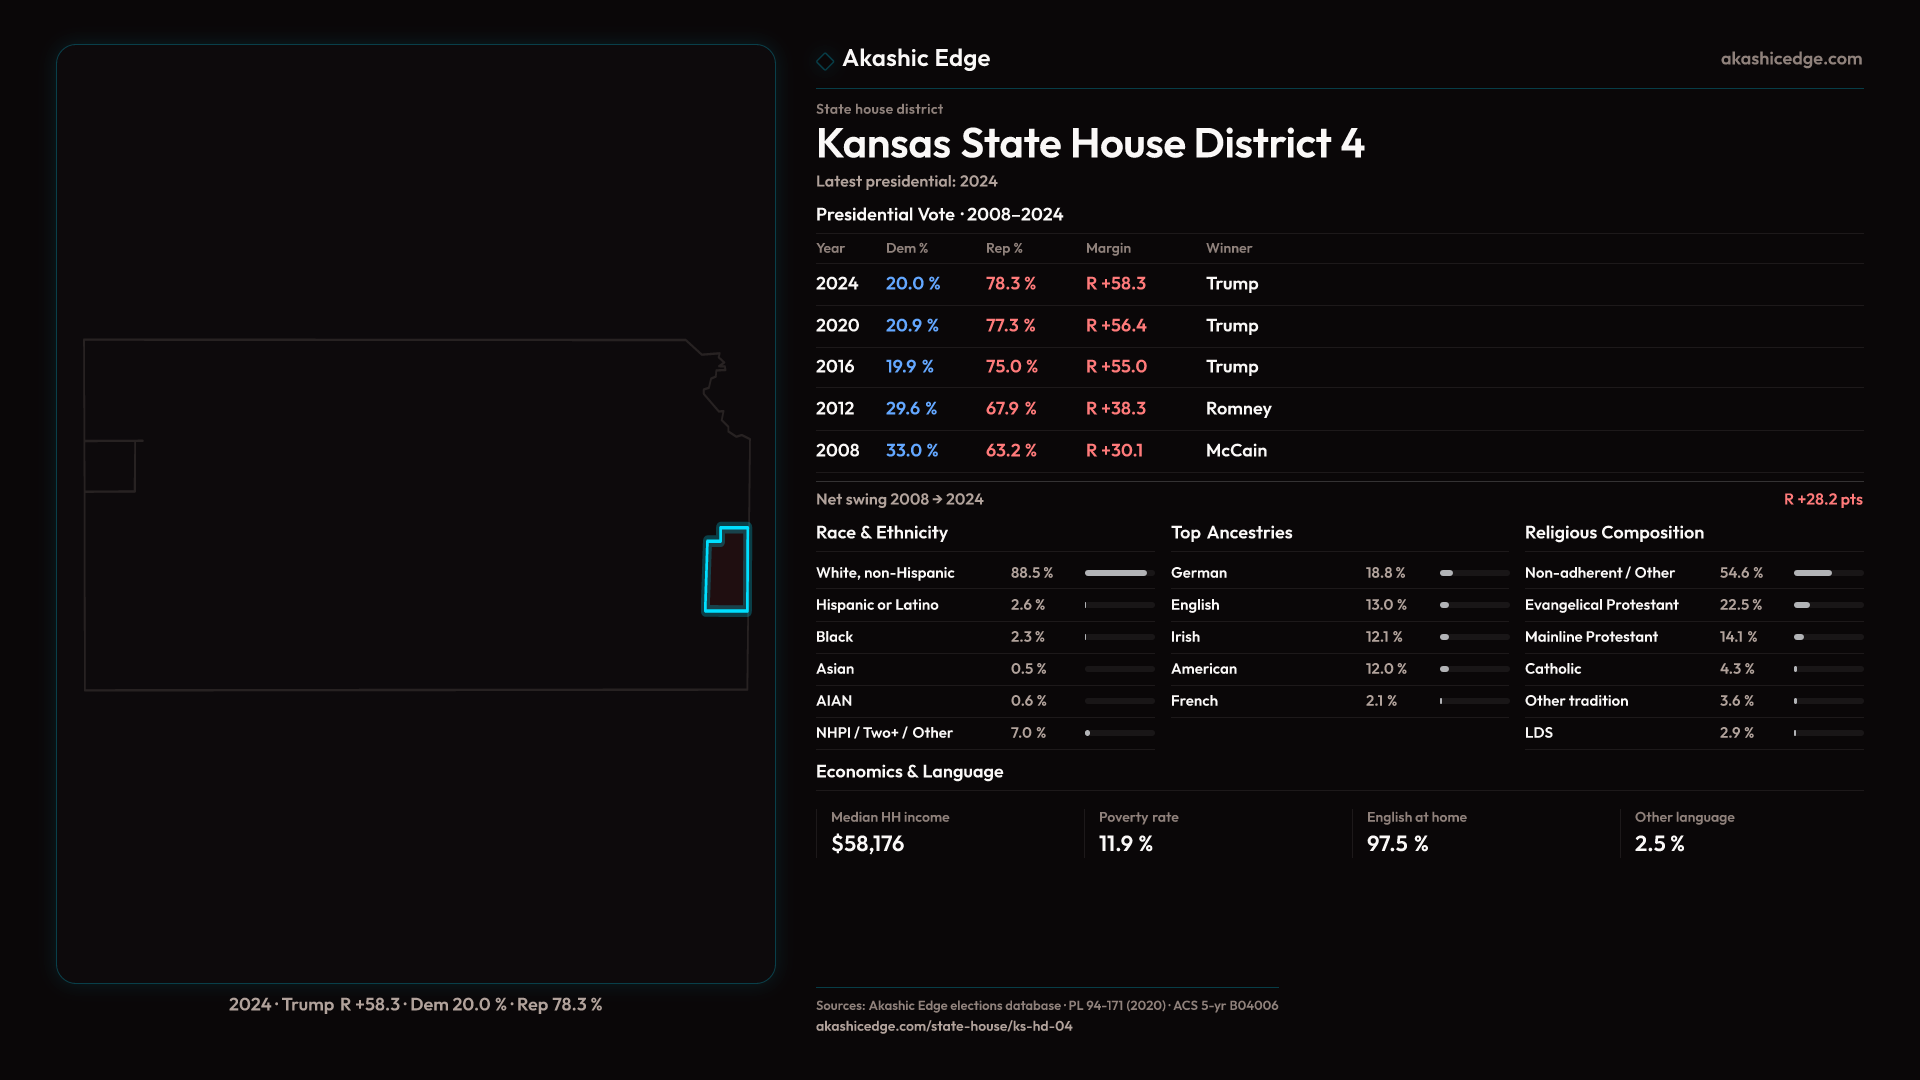Click the Religious Composition section heading

tap(1613, 533)
